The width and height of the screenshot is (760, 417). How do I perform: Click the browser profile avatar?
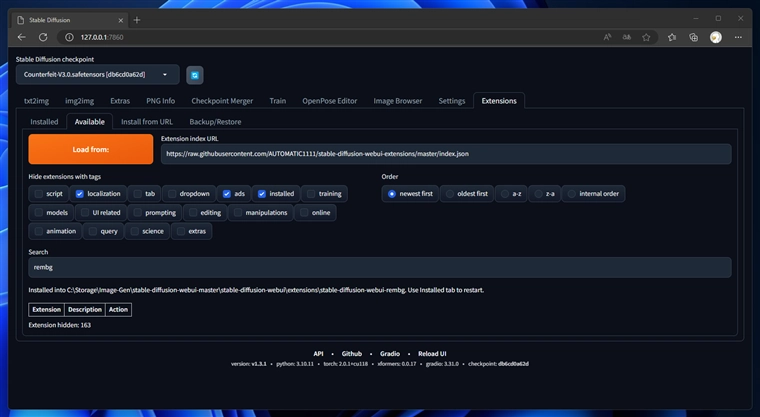pos(715,37)
